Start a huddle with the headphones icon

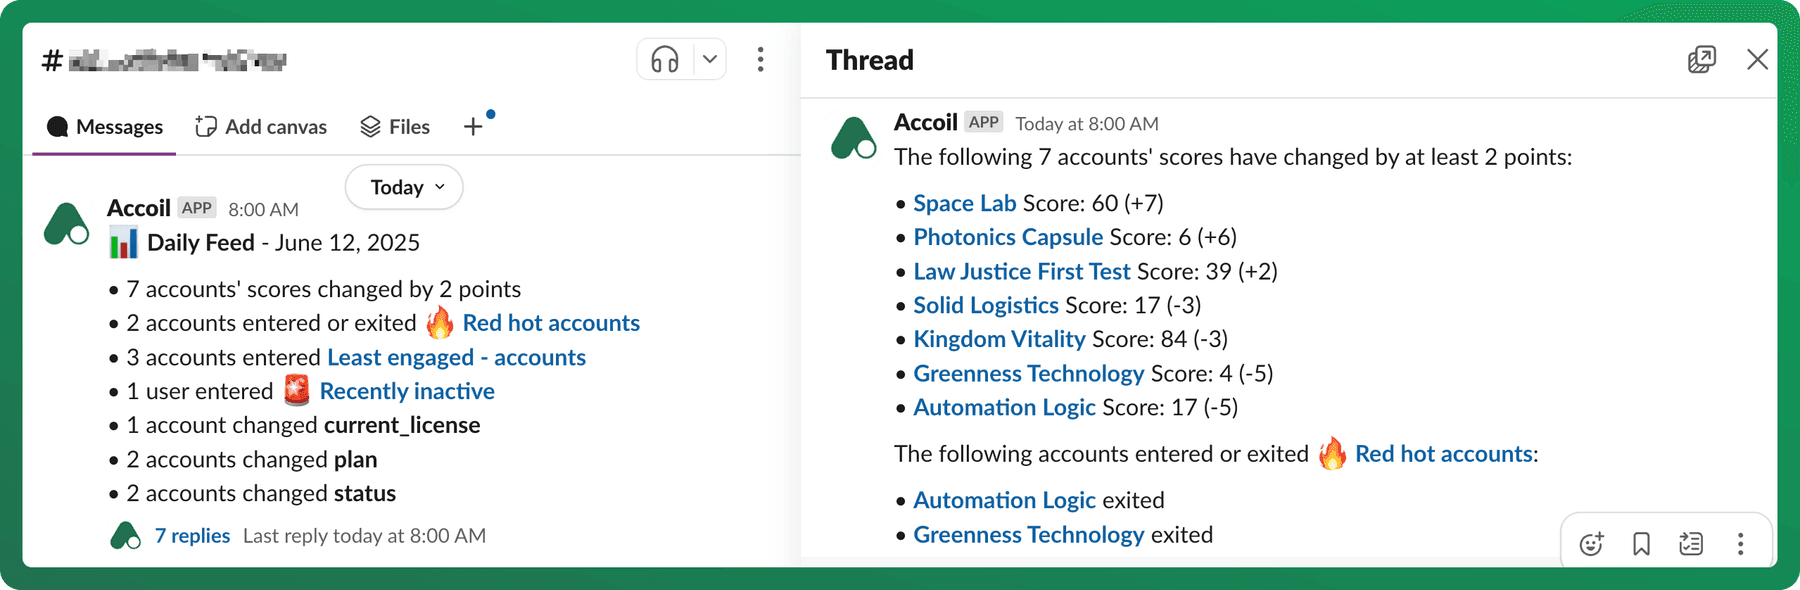665,60
